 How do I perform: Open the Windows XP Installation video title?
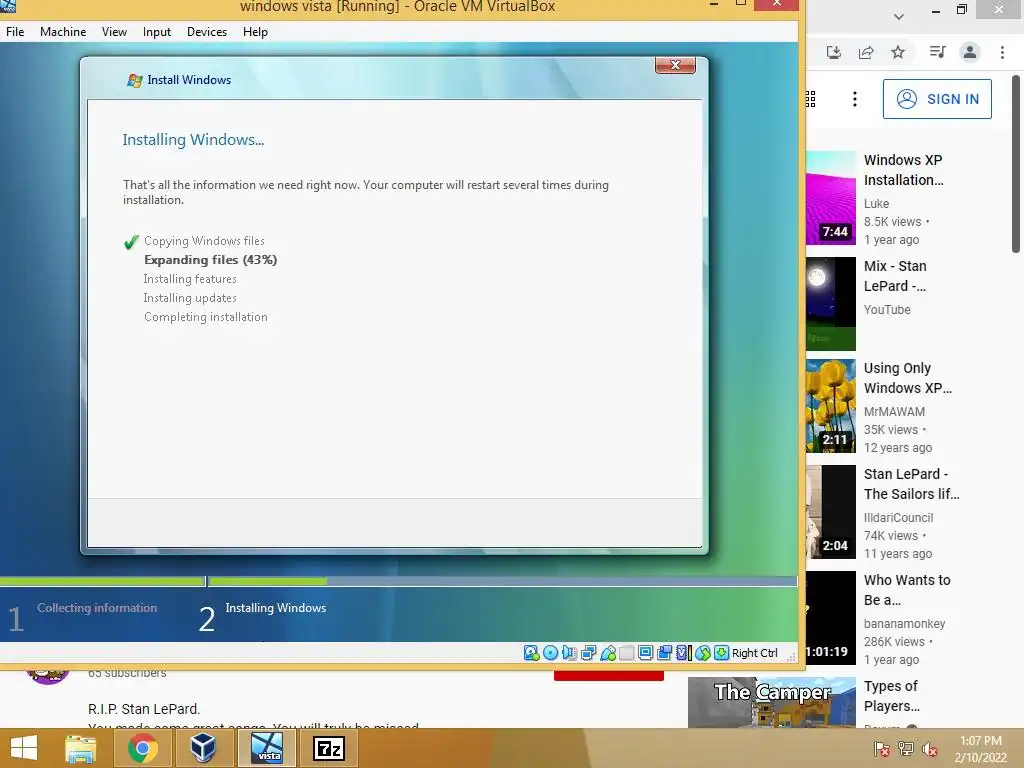coord(903,170)
